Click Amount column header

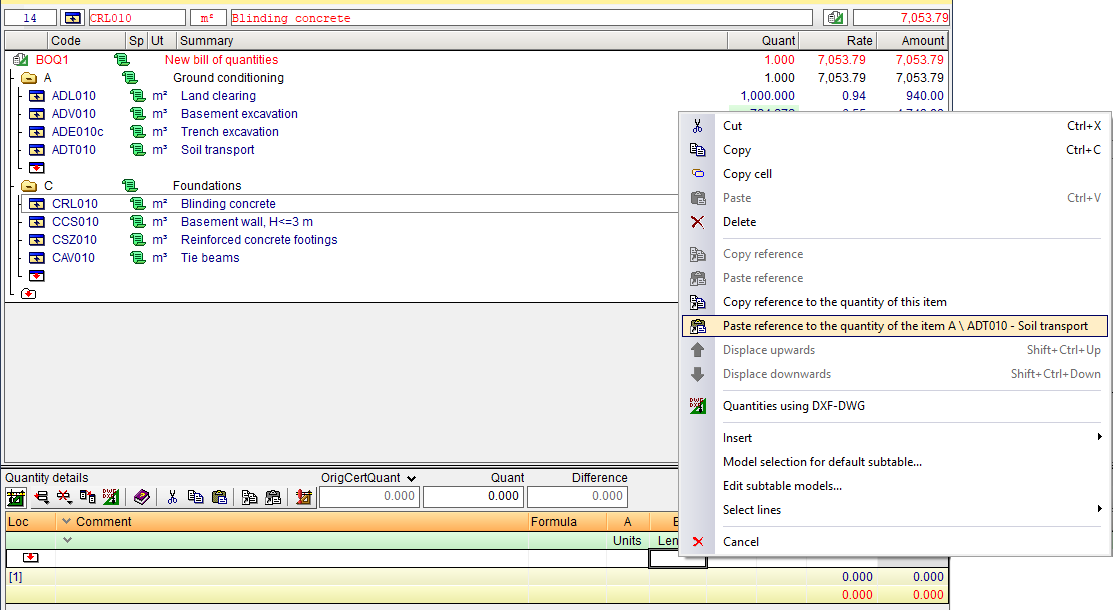coord(913,40)
